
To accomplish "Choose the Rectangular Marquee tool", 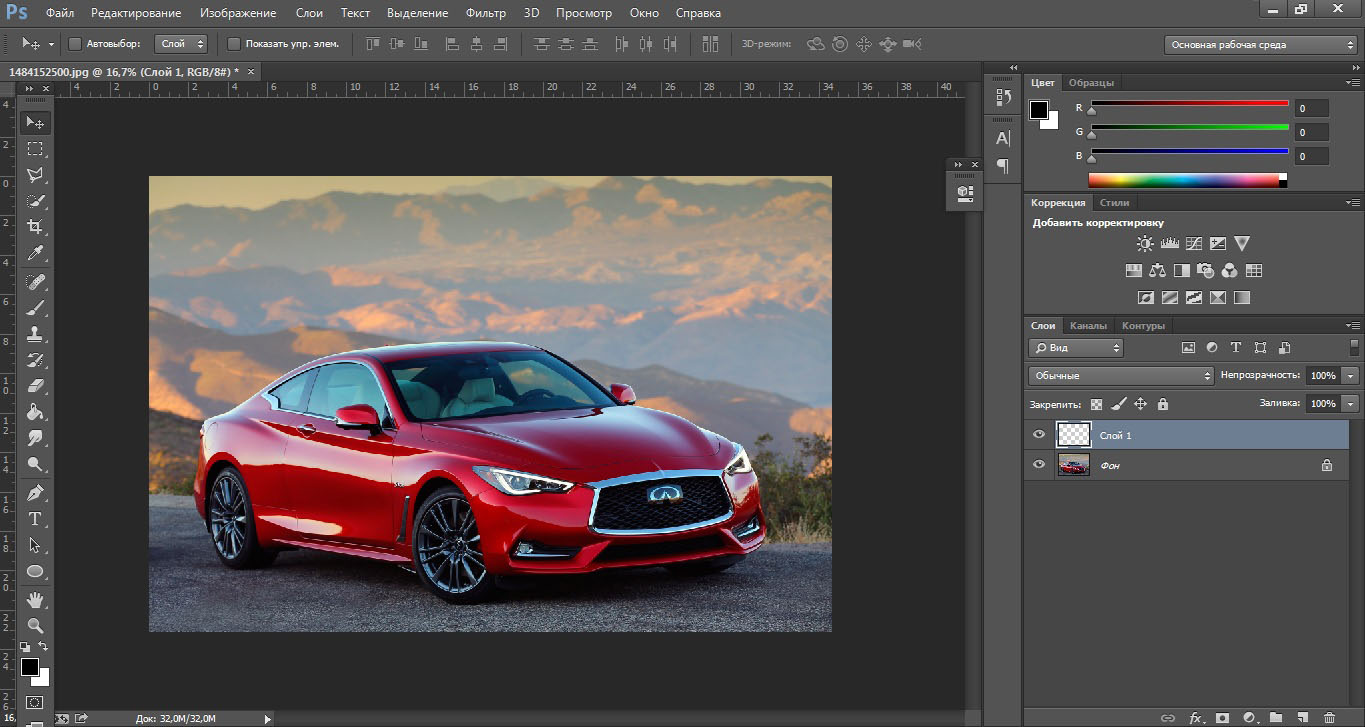I will [x=35, y=149].
